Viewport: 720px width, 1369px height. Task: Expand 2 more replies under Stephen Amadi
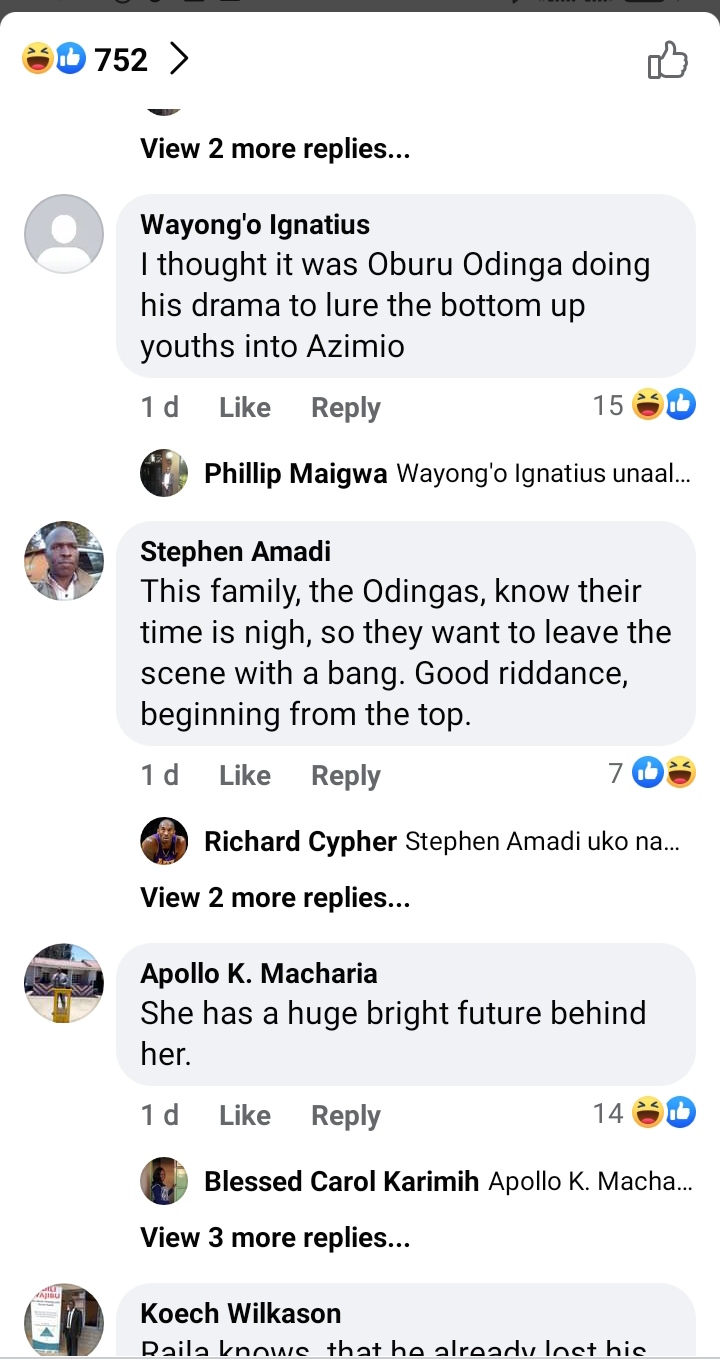275,897
